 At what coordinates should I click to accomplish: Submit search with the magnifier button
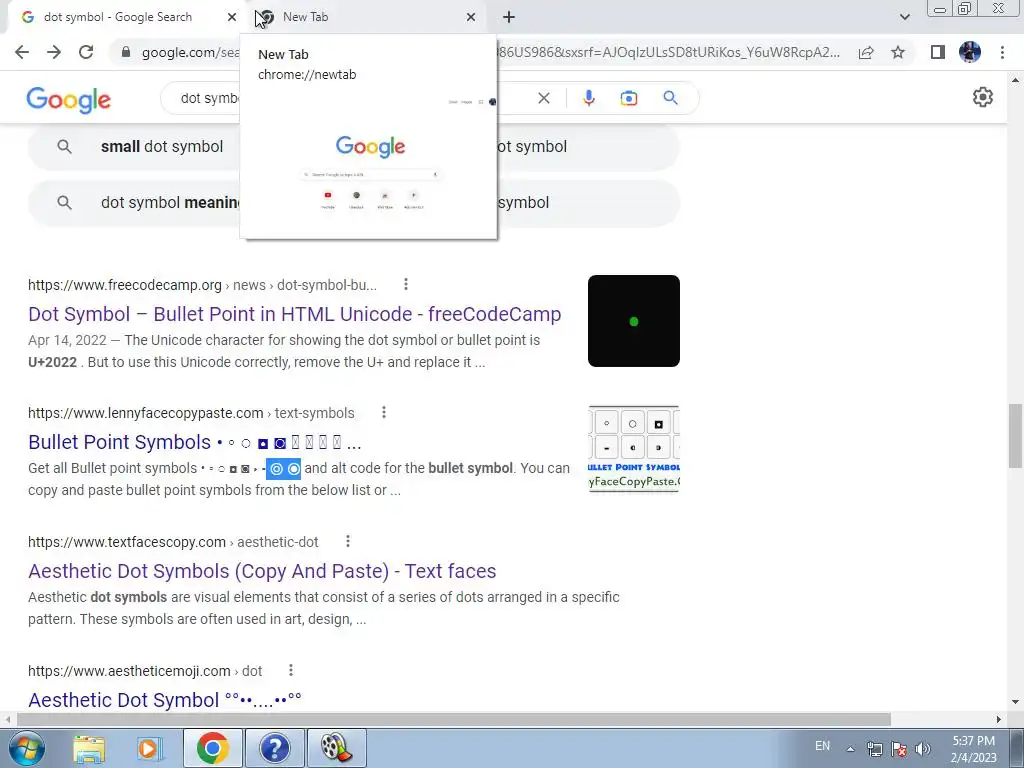pyautogui.click(x=670, y=98)
